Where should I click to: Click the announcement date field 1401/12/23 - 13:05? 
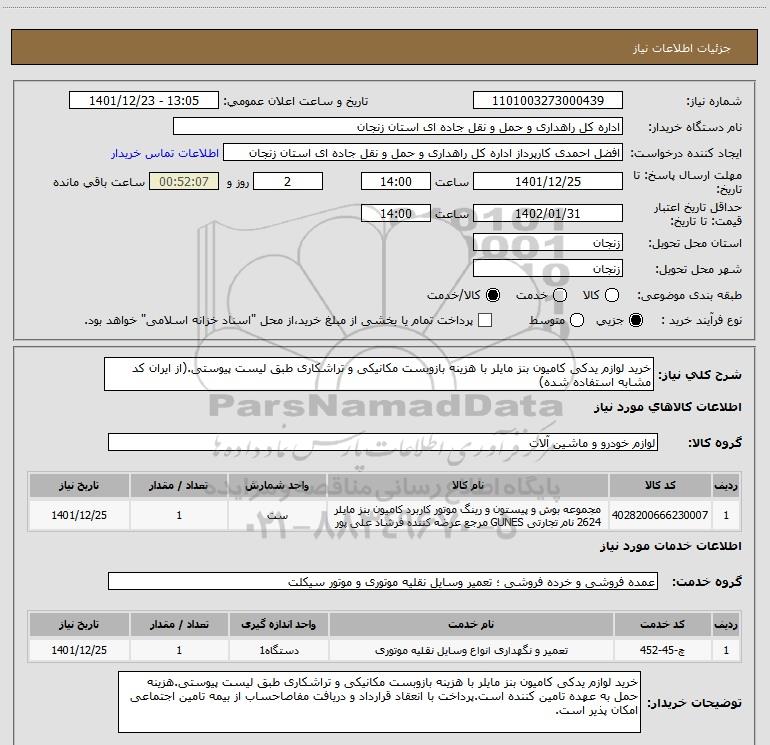coord(144,100)
